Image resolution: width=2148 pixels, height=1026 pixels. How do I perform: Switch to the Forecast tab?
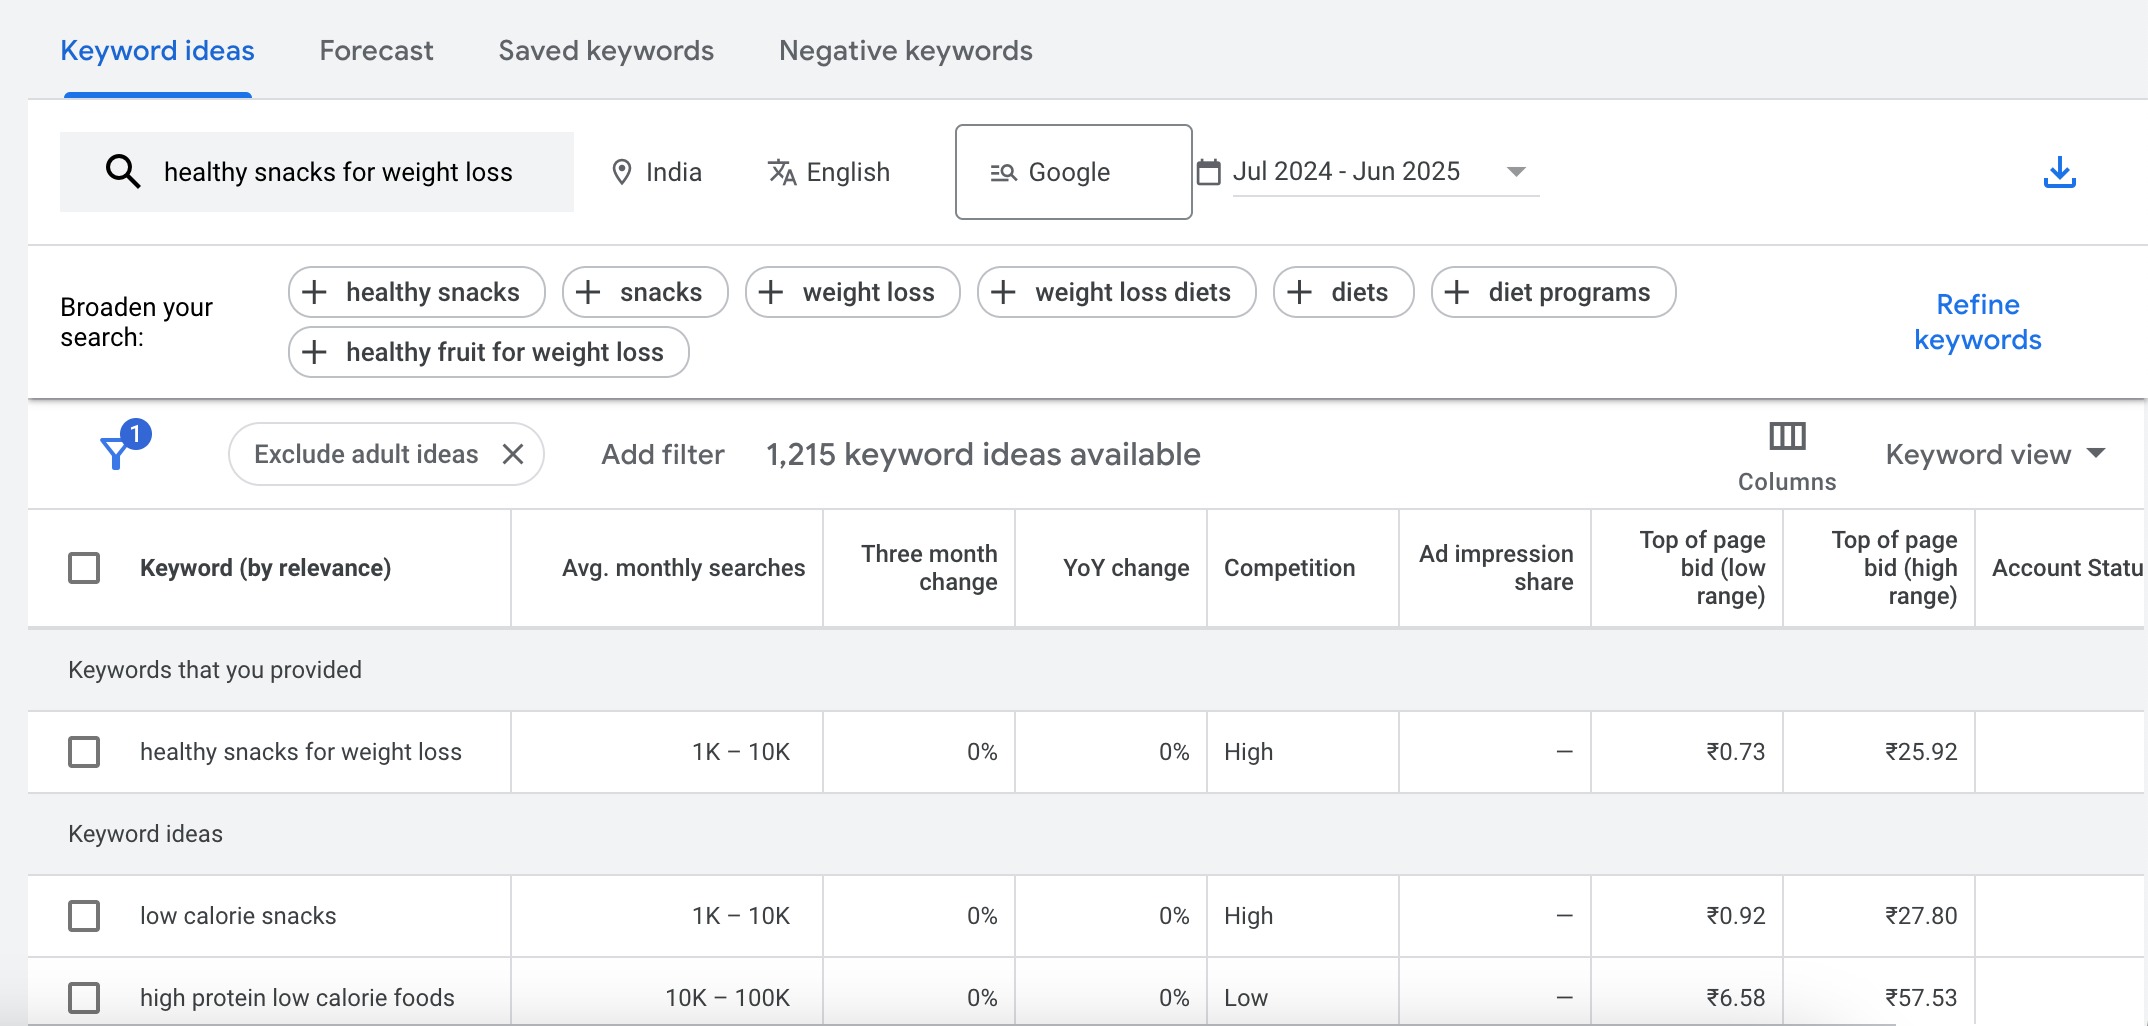pos(376,51)
